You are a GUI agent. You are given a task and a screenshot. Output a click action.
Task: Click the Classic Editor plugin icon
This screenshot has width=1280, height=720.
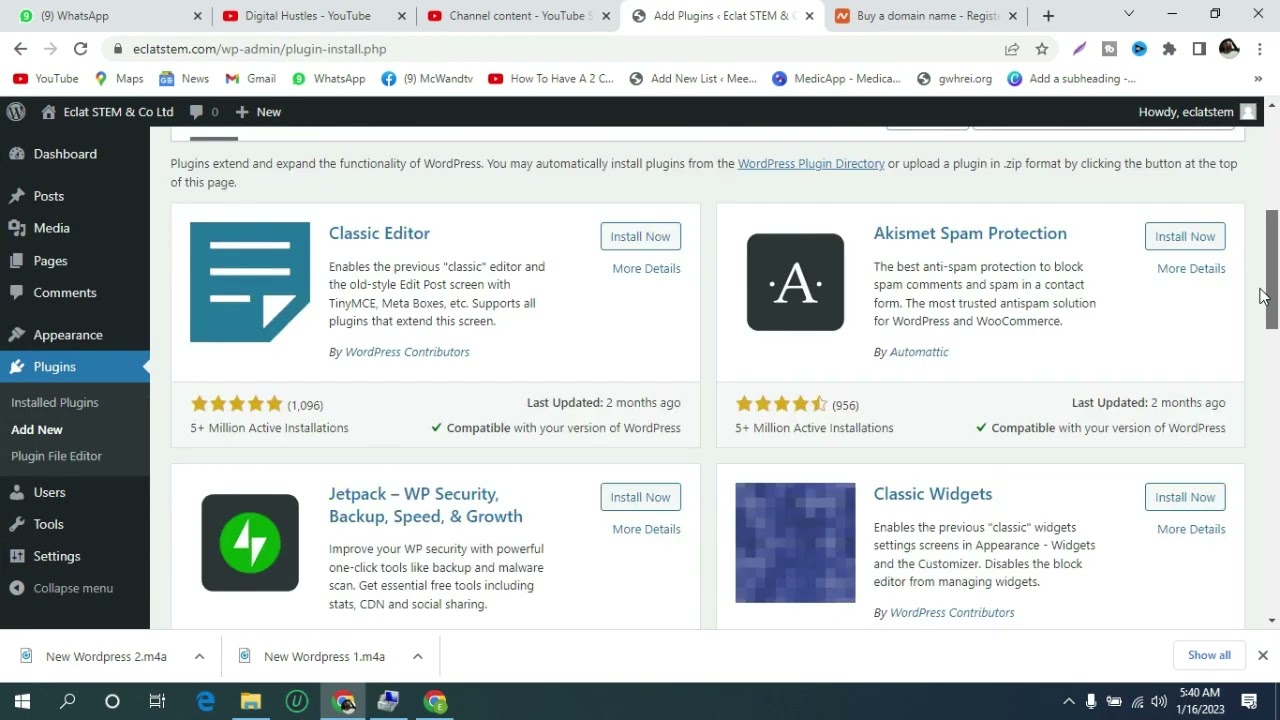coord(250,282)
